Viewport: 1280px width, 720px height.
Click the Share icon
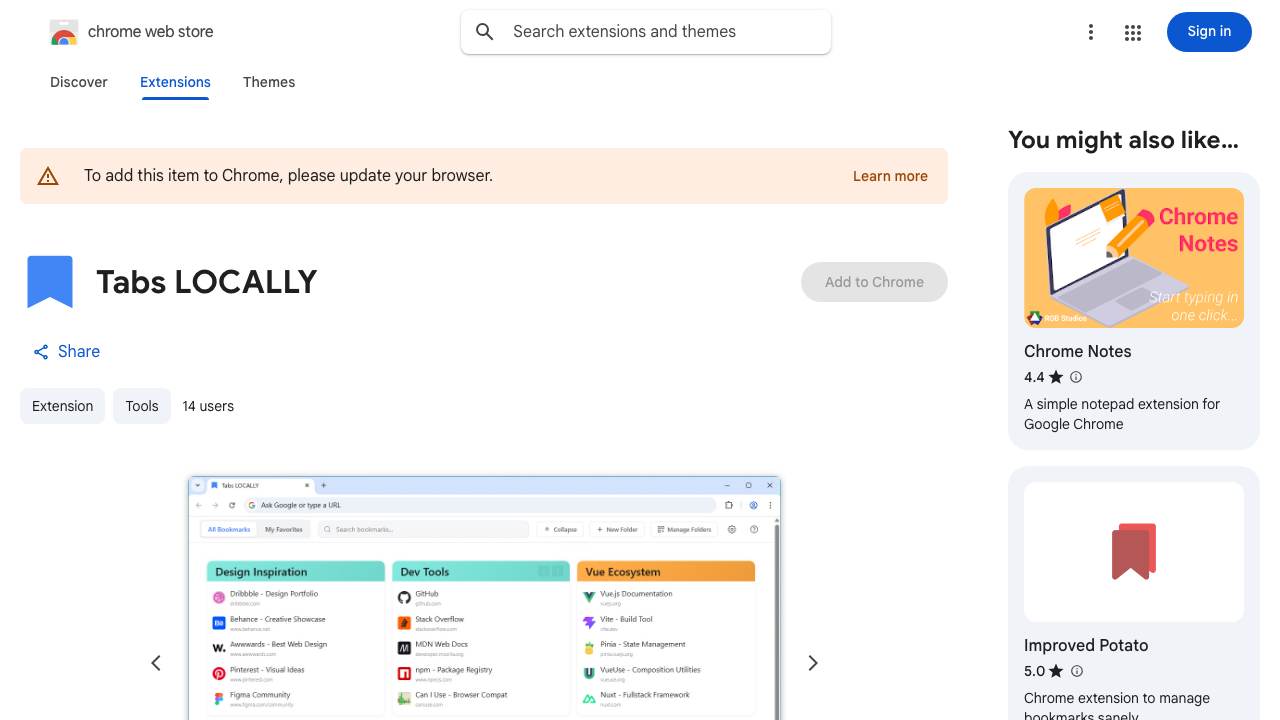[41, 352]
